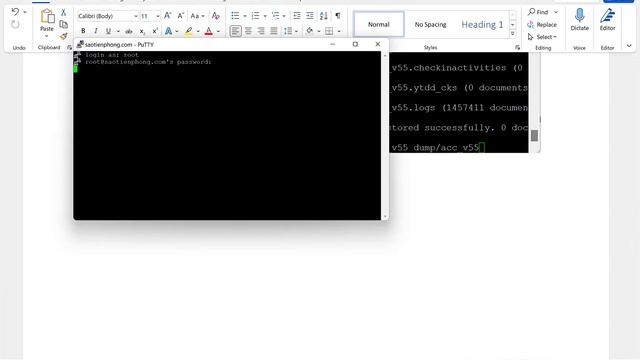Clear all formatting icon
Screen dimensions: 640x360
[216, 16]
